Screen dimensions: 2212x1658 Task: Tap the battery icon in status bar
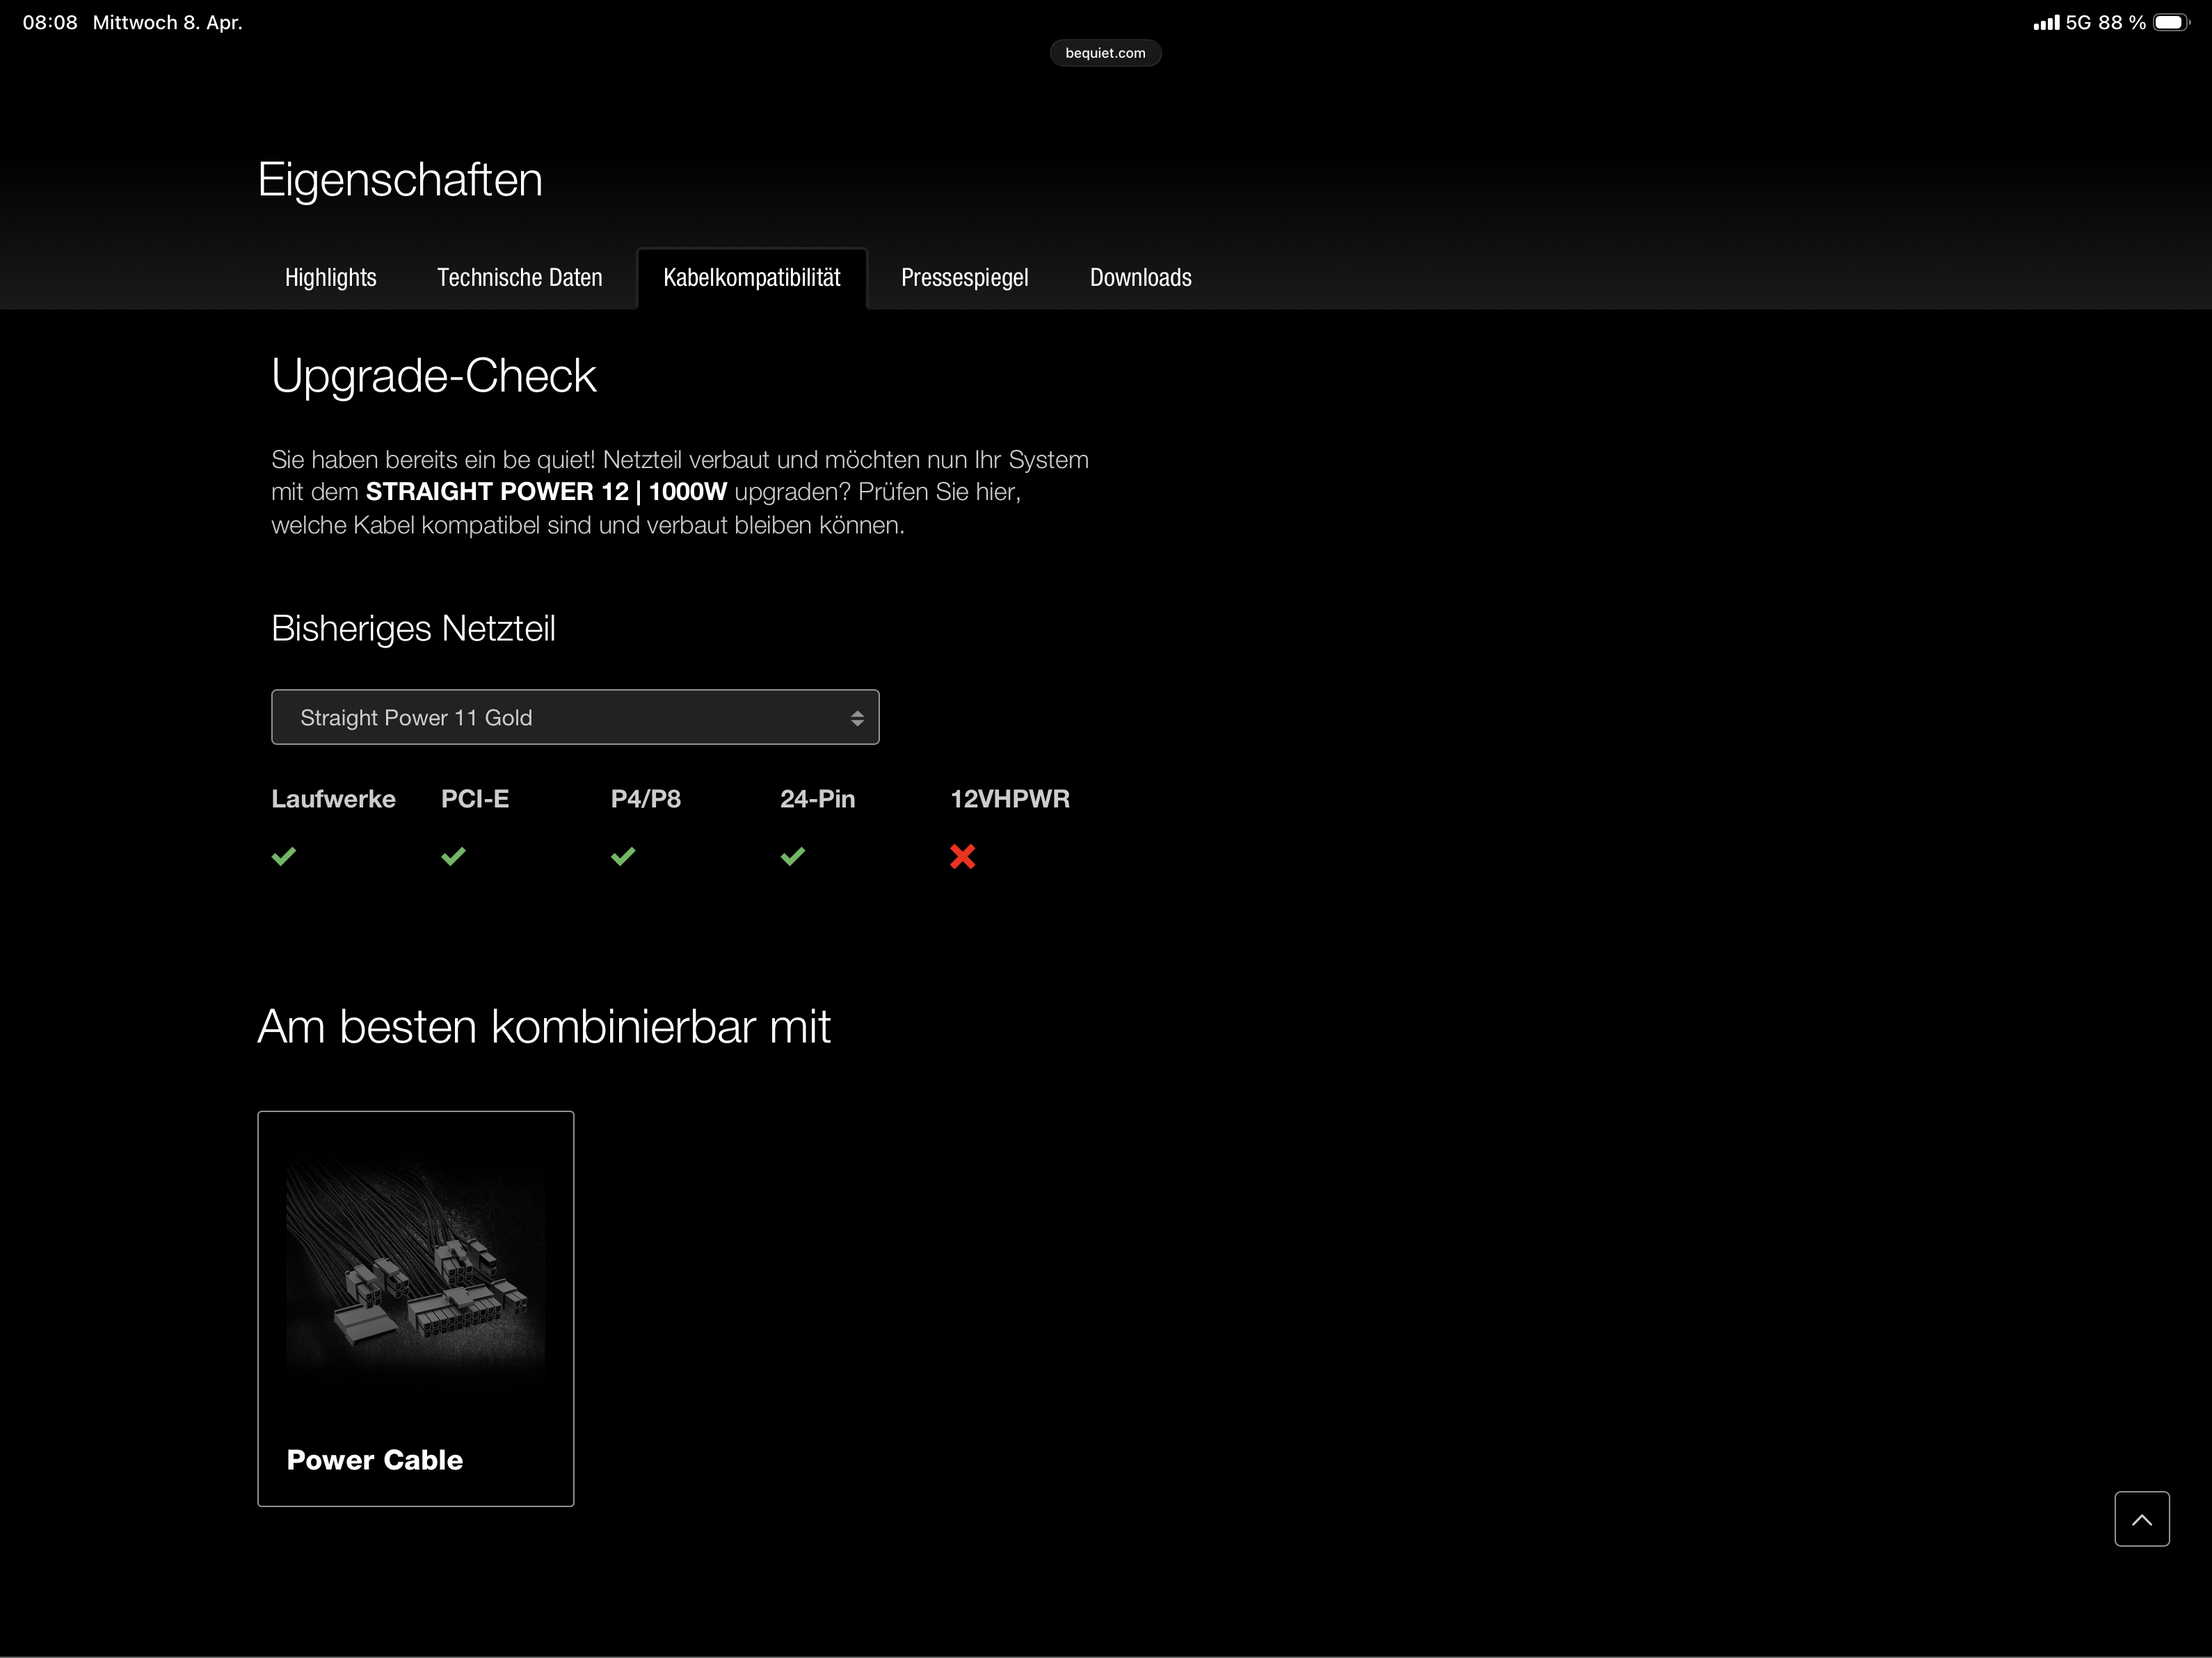click(2171, 22)
